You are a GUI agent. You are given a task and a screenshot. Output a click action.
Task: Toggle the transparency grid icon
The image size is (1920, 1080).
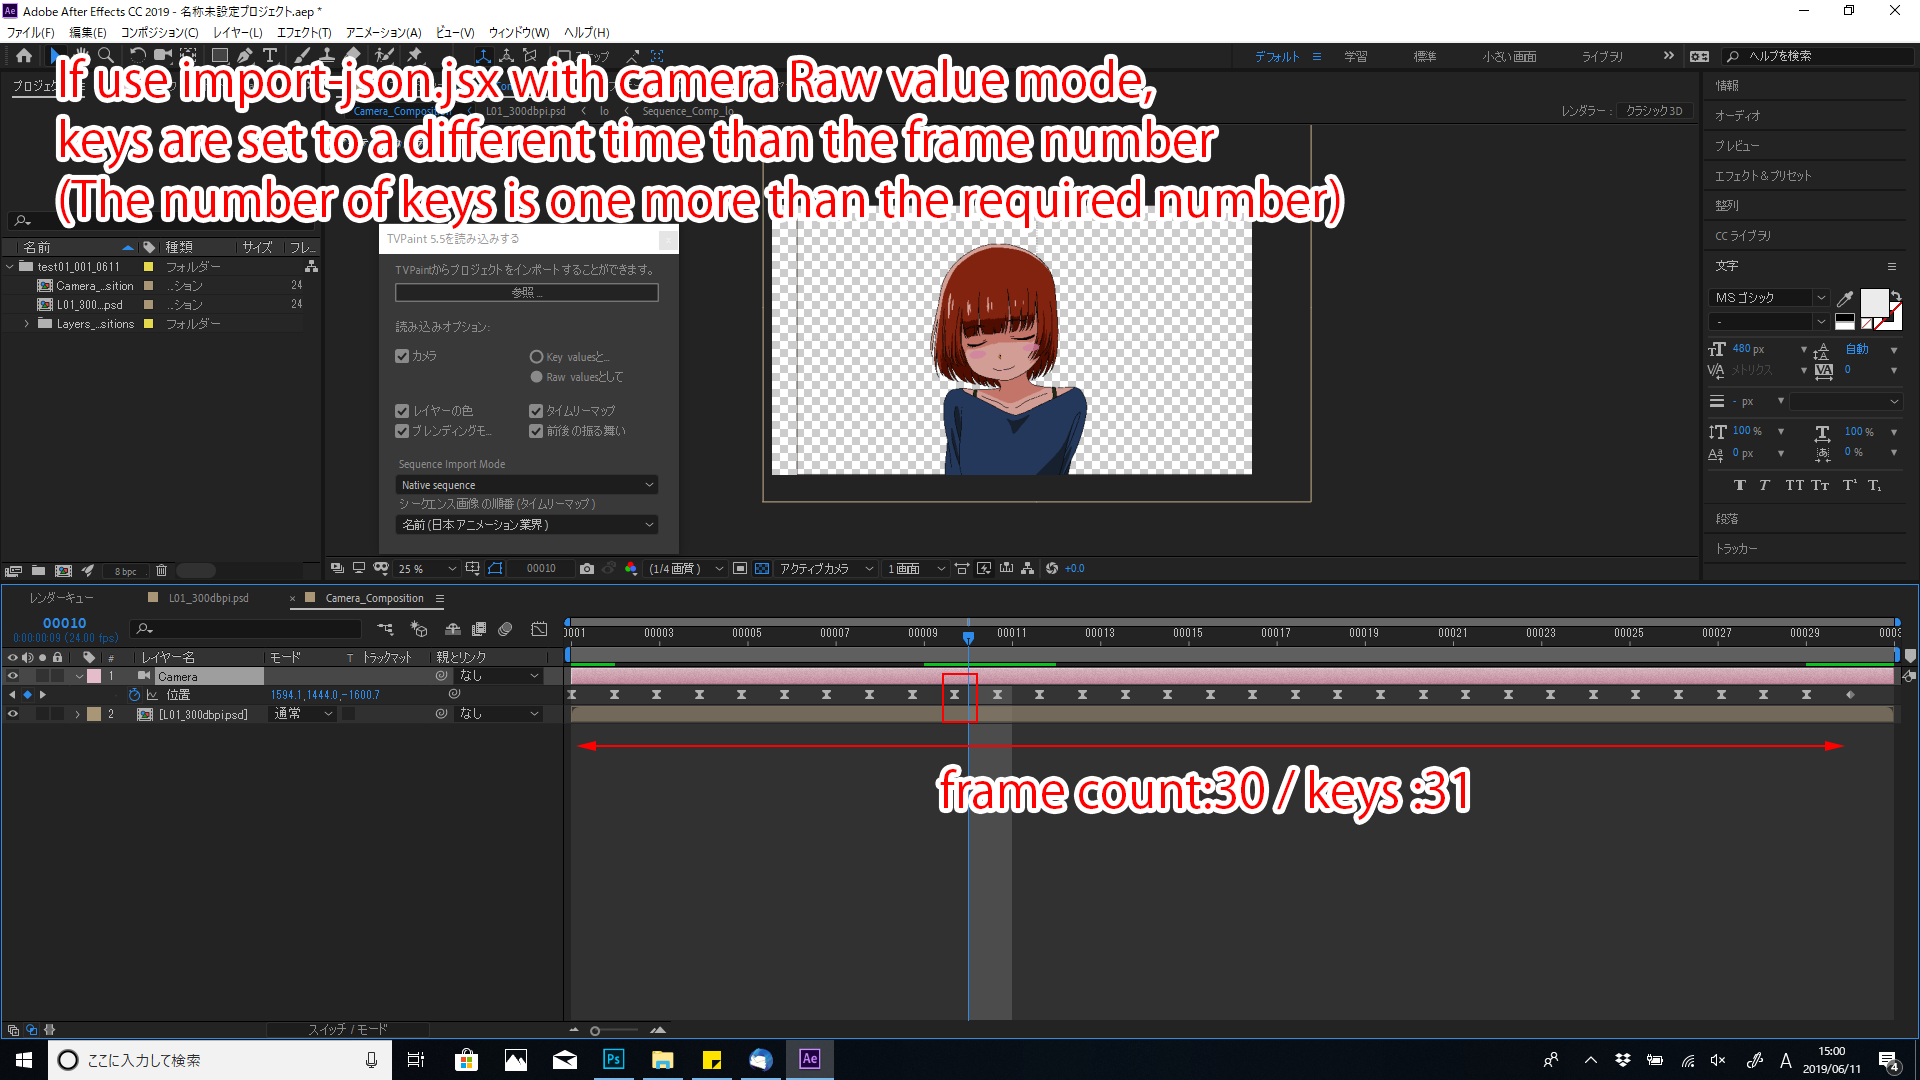coord(762,569)
